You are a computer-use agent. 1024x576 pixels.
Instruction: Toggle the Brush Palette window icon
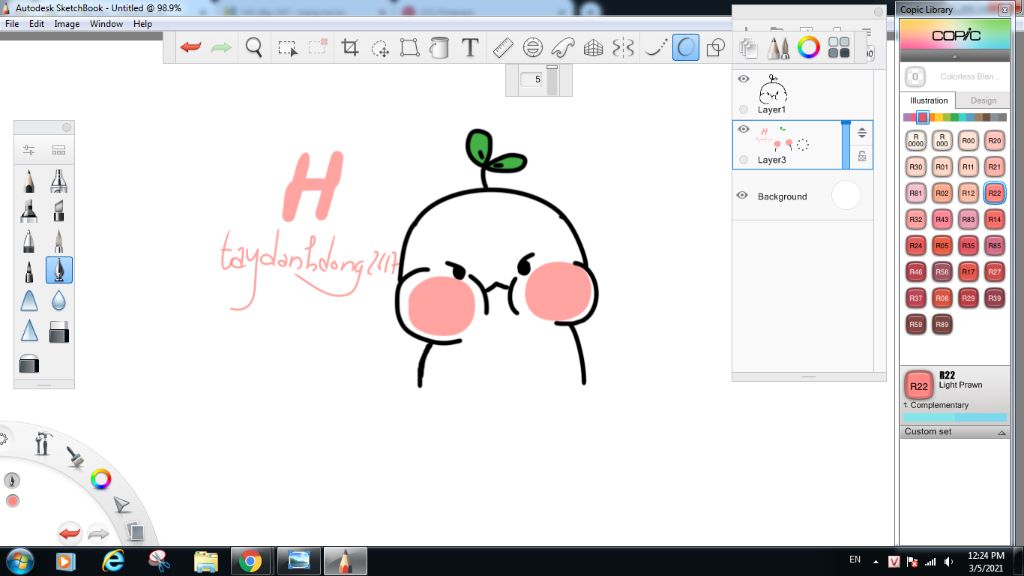[x=778, y=47]
